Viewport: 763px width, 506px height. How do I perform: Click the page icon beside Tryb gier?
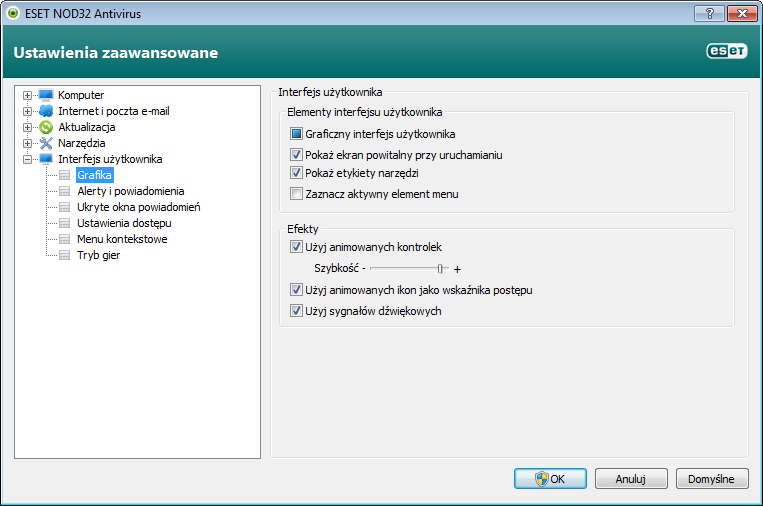point(64,255)
